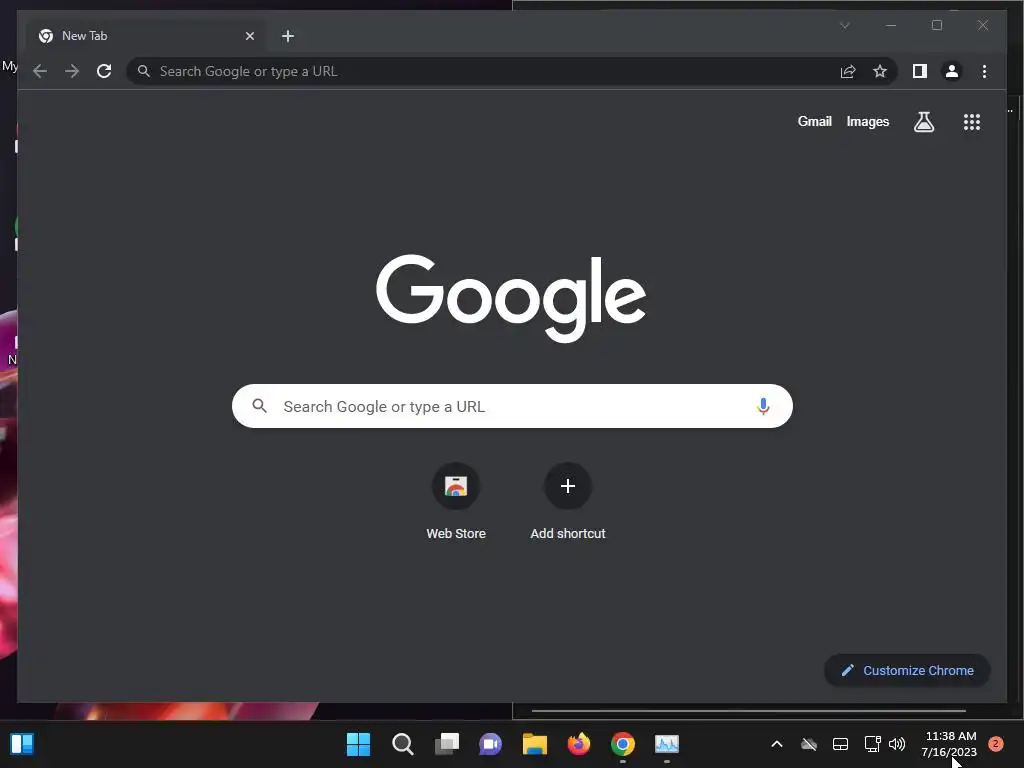Open File Explorer from the taskbar
1024x768 pixels.
[x=534, y=744]
